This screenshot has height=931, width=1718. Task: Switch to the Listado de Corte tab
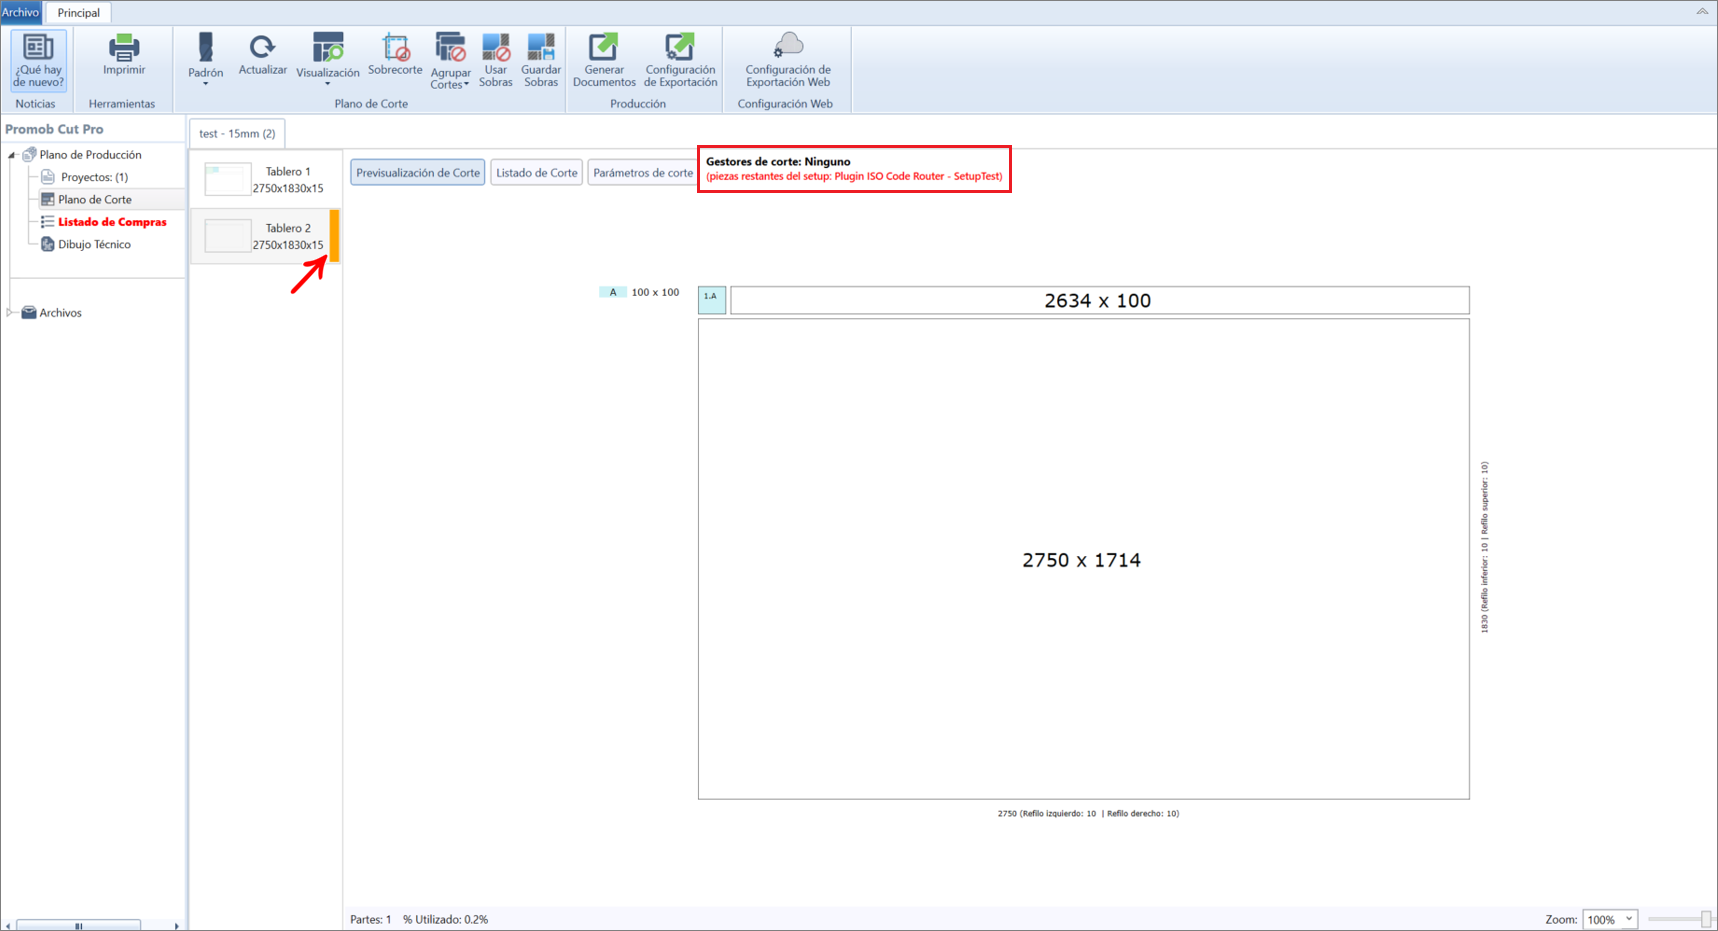(537, 173)
